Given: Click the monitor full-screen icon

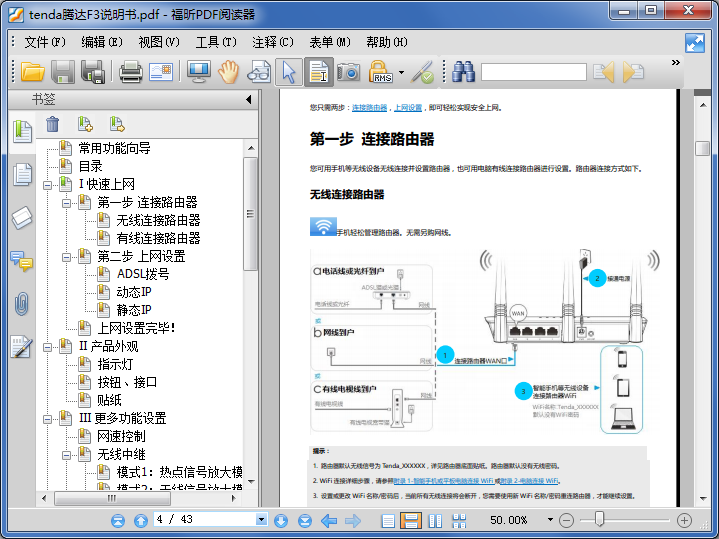Looking at the screenshot, I should pos(199,72).
